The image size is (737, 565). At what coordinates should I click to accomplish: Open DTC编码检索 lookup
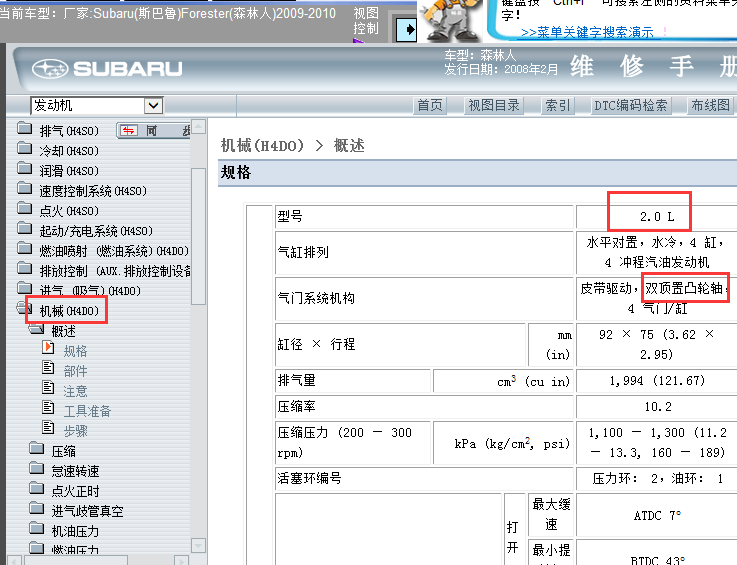630,105
